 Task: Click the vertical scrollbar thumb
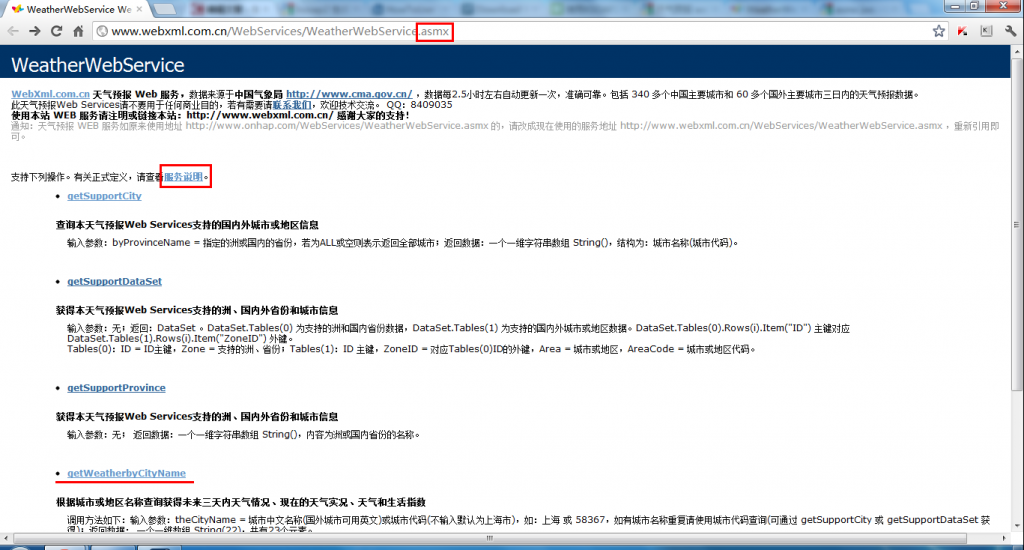point(1017,224)
